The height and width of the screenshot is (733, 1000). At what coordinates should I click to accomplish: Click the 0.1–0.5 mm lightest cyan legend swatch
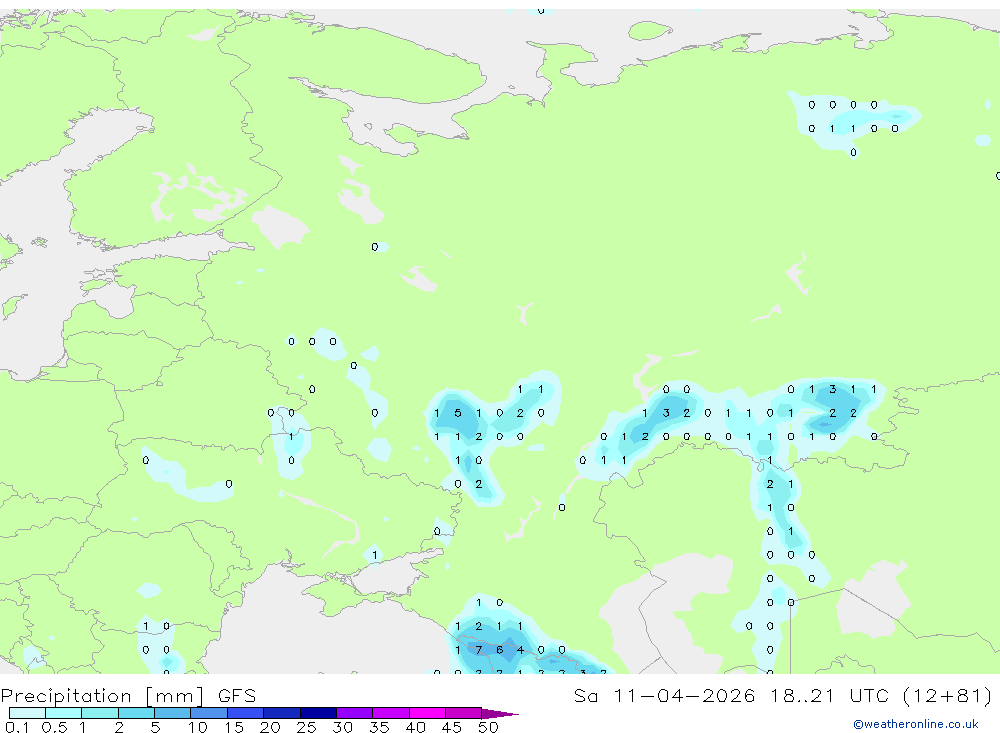27,713
